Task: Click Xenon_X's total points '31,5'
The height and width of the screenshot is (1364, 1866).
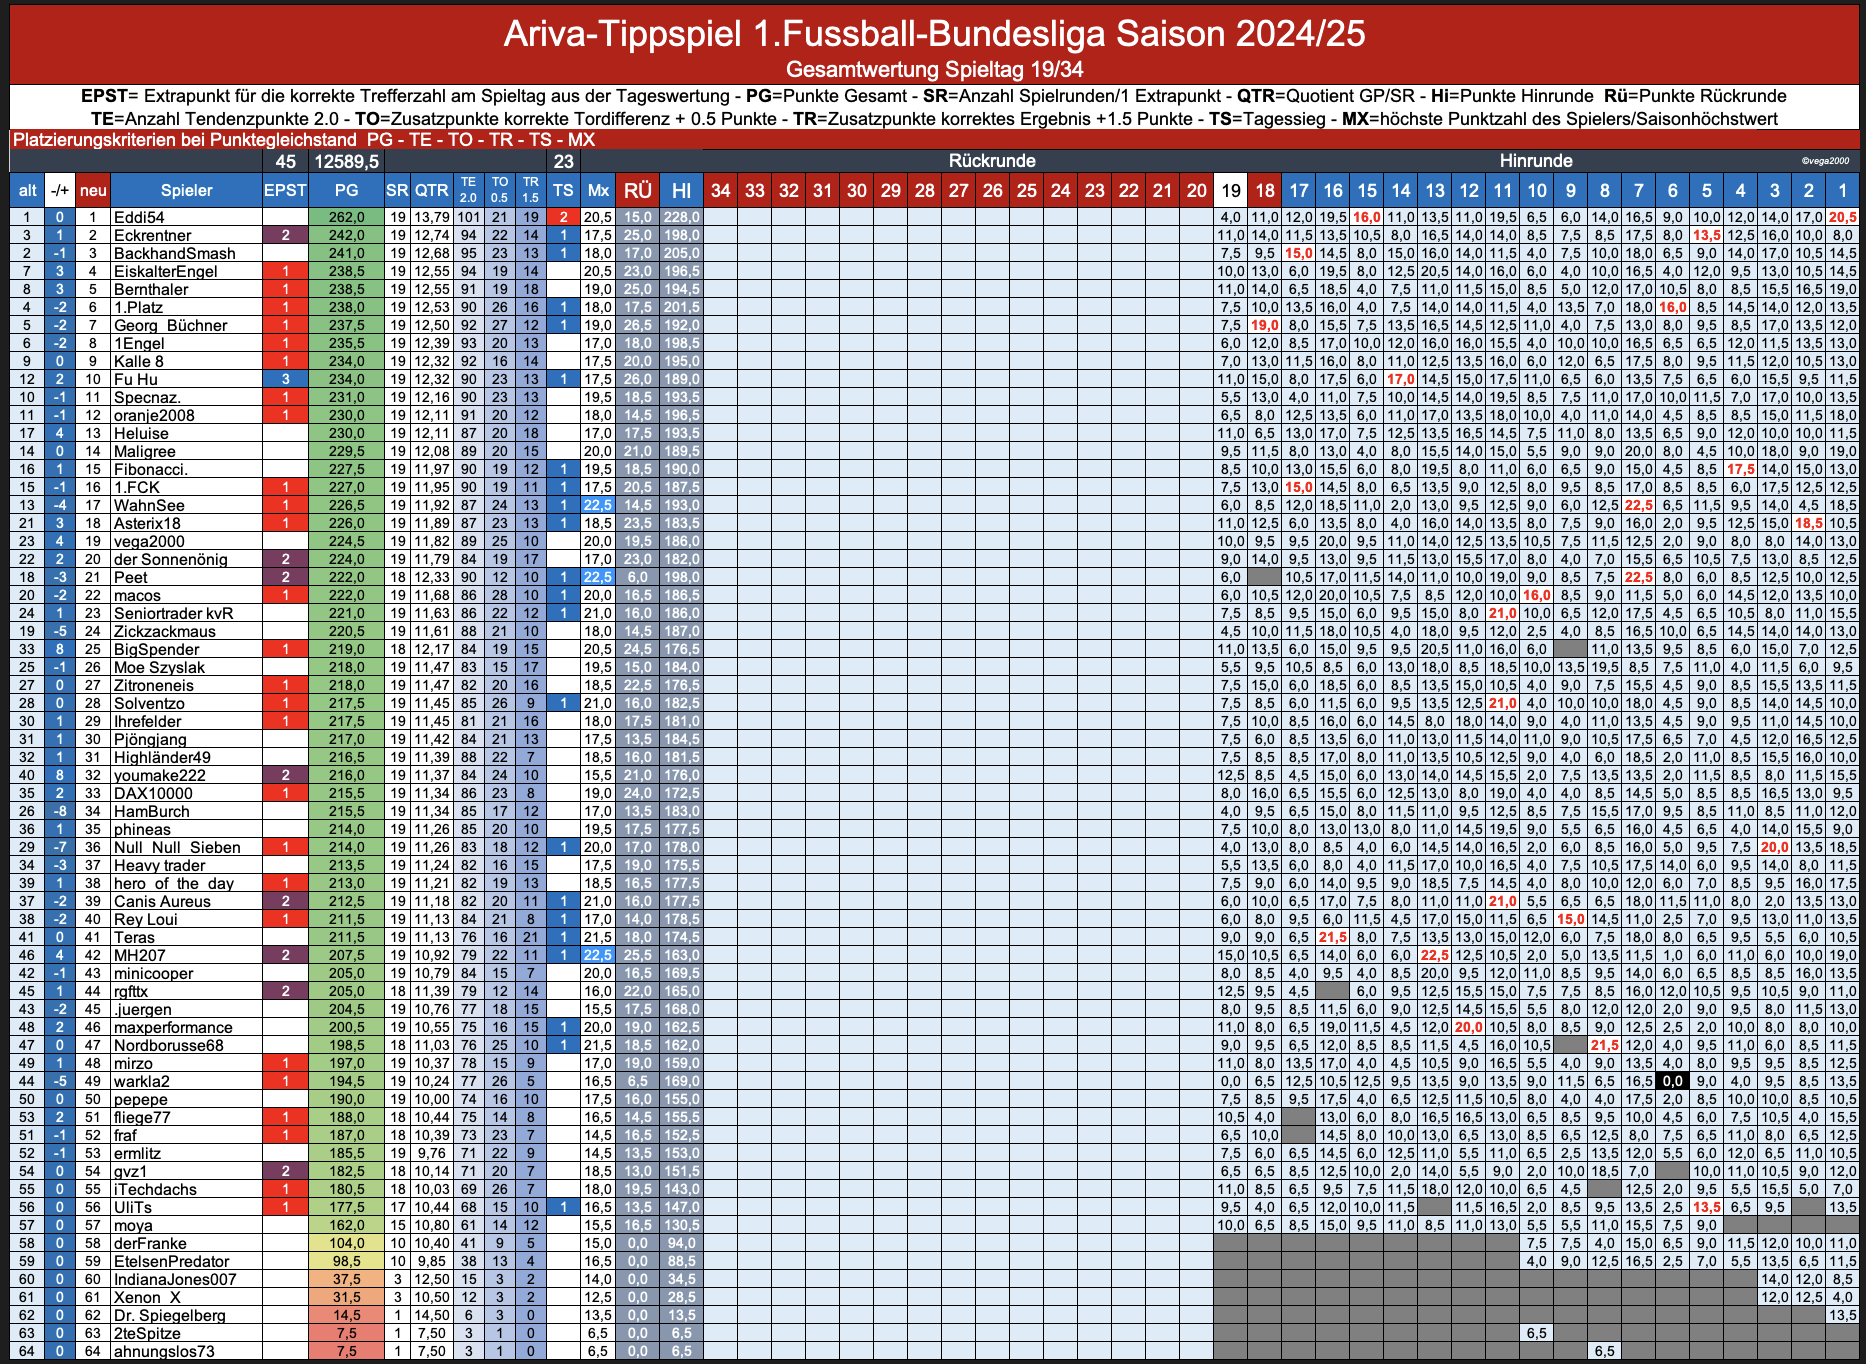Action: click(346, 1297)
